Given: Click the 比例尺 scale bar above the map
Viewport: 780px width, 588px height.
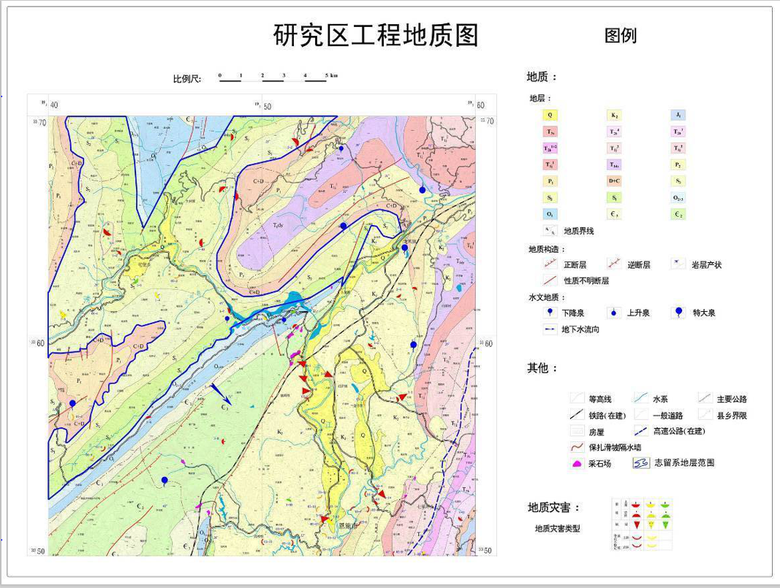Looking at the screenshot, I should click(277, 77).
